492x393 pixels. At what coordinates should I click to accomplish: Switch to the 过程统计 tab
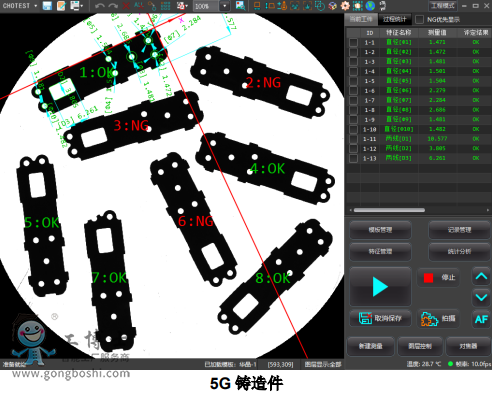[x=395, y=19]
